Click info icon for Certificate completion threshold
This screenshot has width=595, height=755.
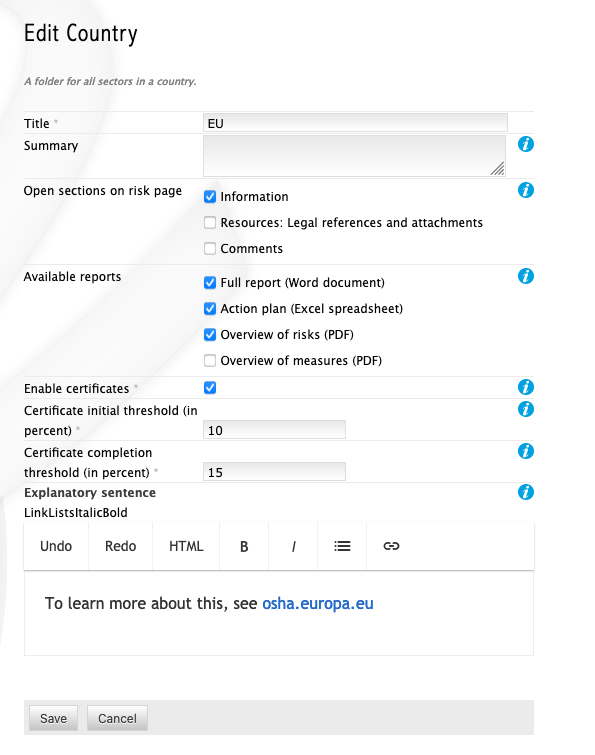point(526,451)
